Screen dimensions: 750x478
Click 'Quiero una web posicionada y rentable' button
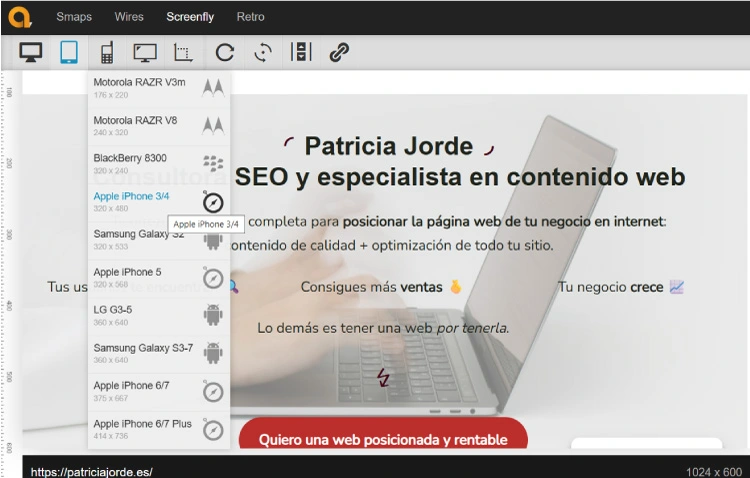(x=383, y=434)
